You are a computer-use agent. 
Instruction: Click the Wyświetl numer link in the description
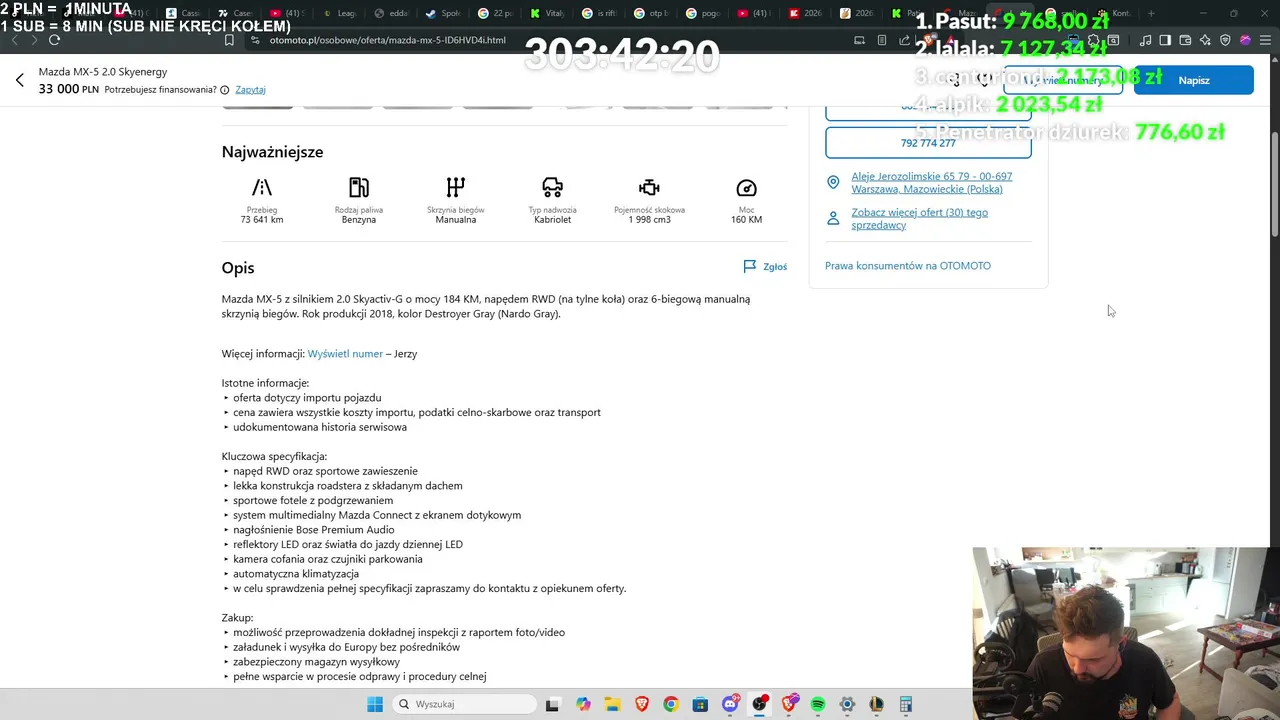click(345, 354)
